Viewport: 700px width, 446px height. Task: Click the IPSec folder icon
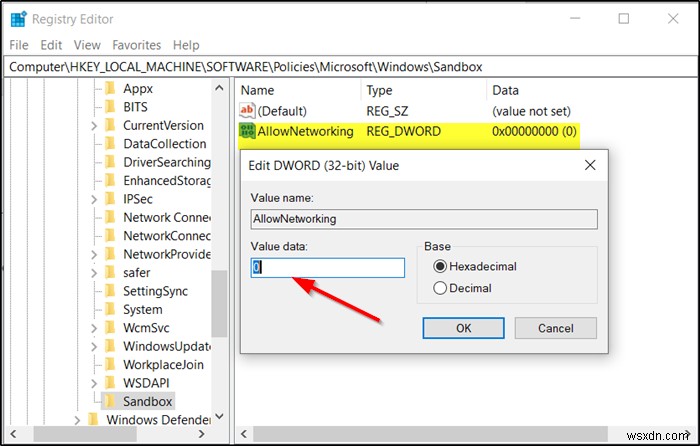110,199
